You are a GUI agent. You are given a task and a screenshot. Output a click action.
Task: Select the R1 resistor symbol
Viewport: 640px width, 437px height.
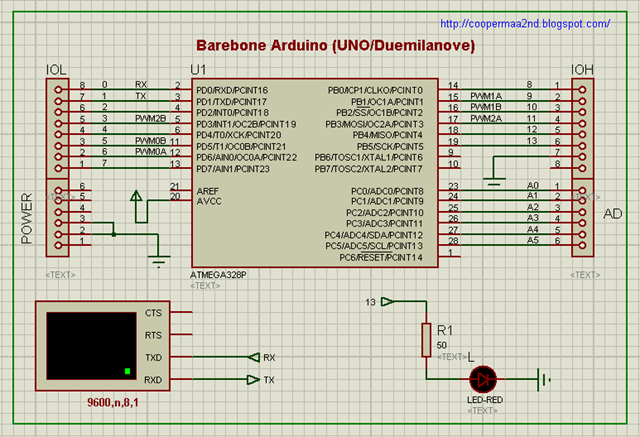[x=426, y=341]
